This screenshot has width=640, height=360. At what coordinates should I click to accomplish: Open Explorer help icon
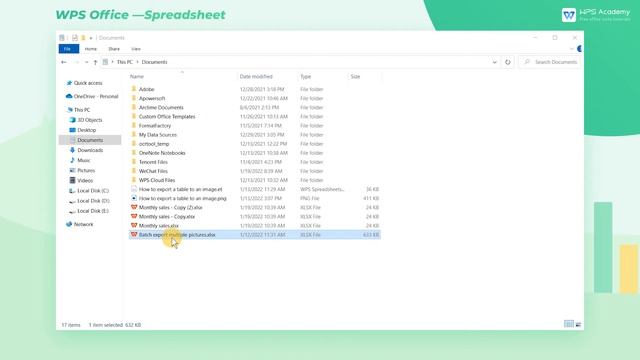[x=579, y=49]
